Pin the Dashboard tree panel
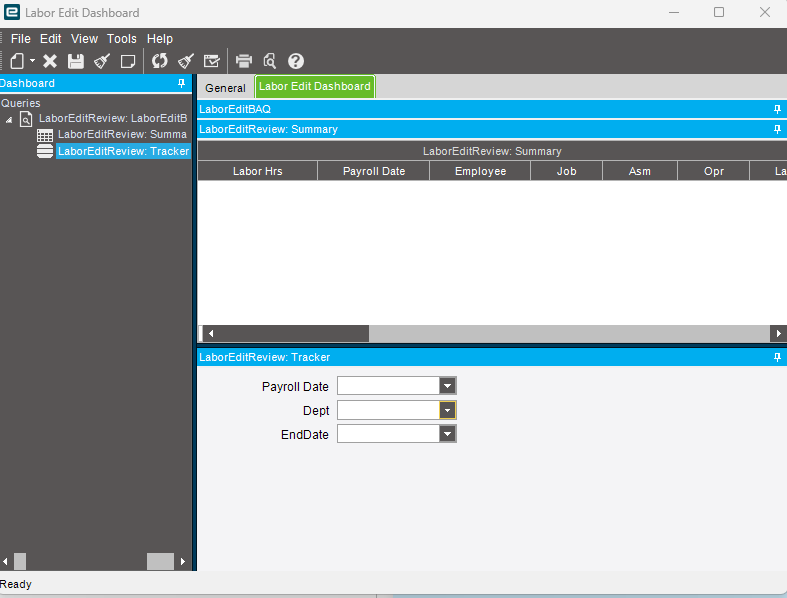This screenshot has width=787, height=598. point(182,83)
